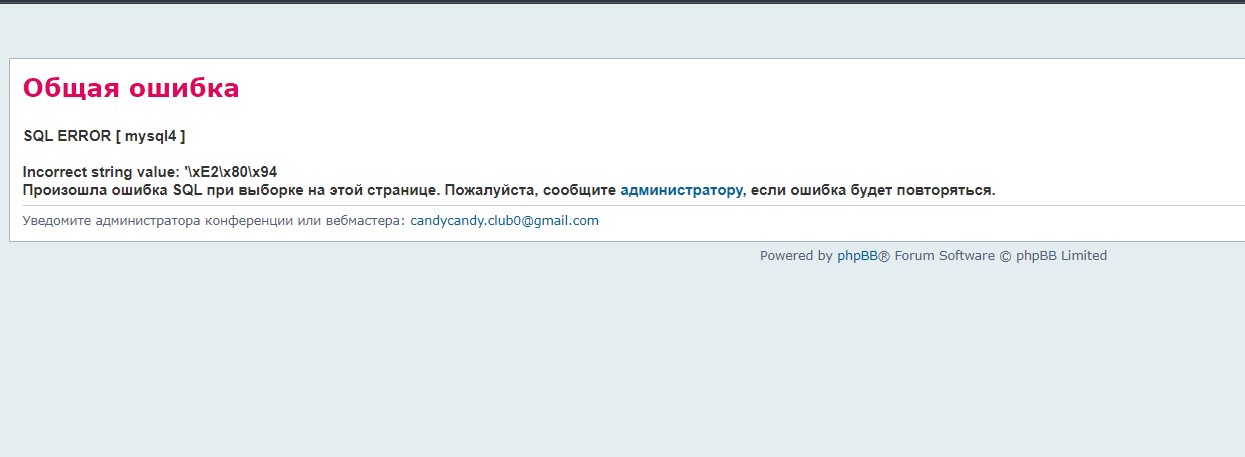Screen dimensions: 1245x457
Task: Click the Incorrect string value text
Action: [x=101, y=172]
